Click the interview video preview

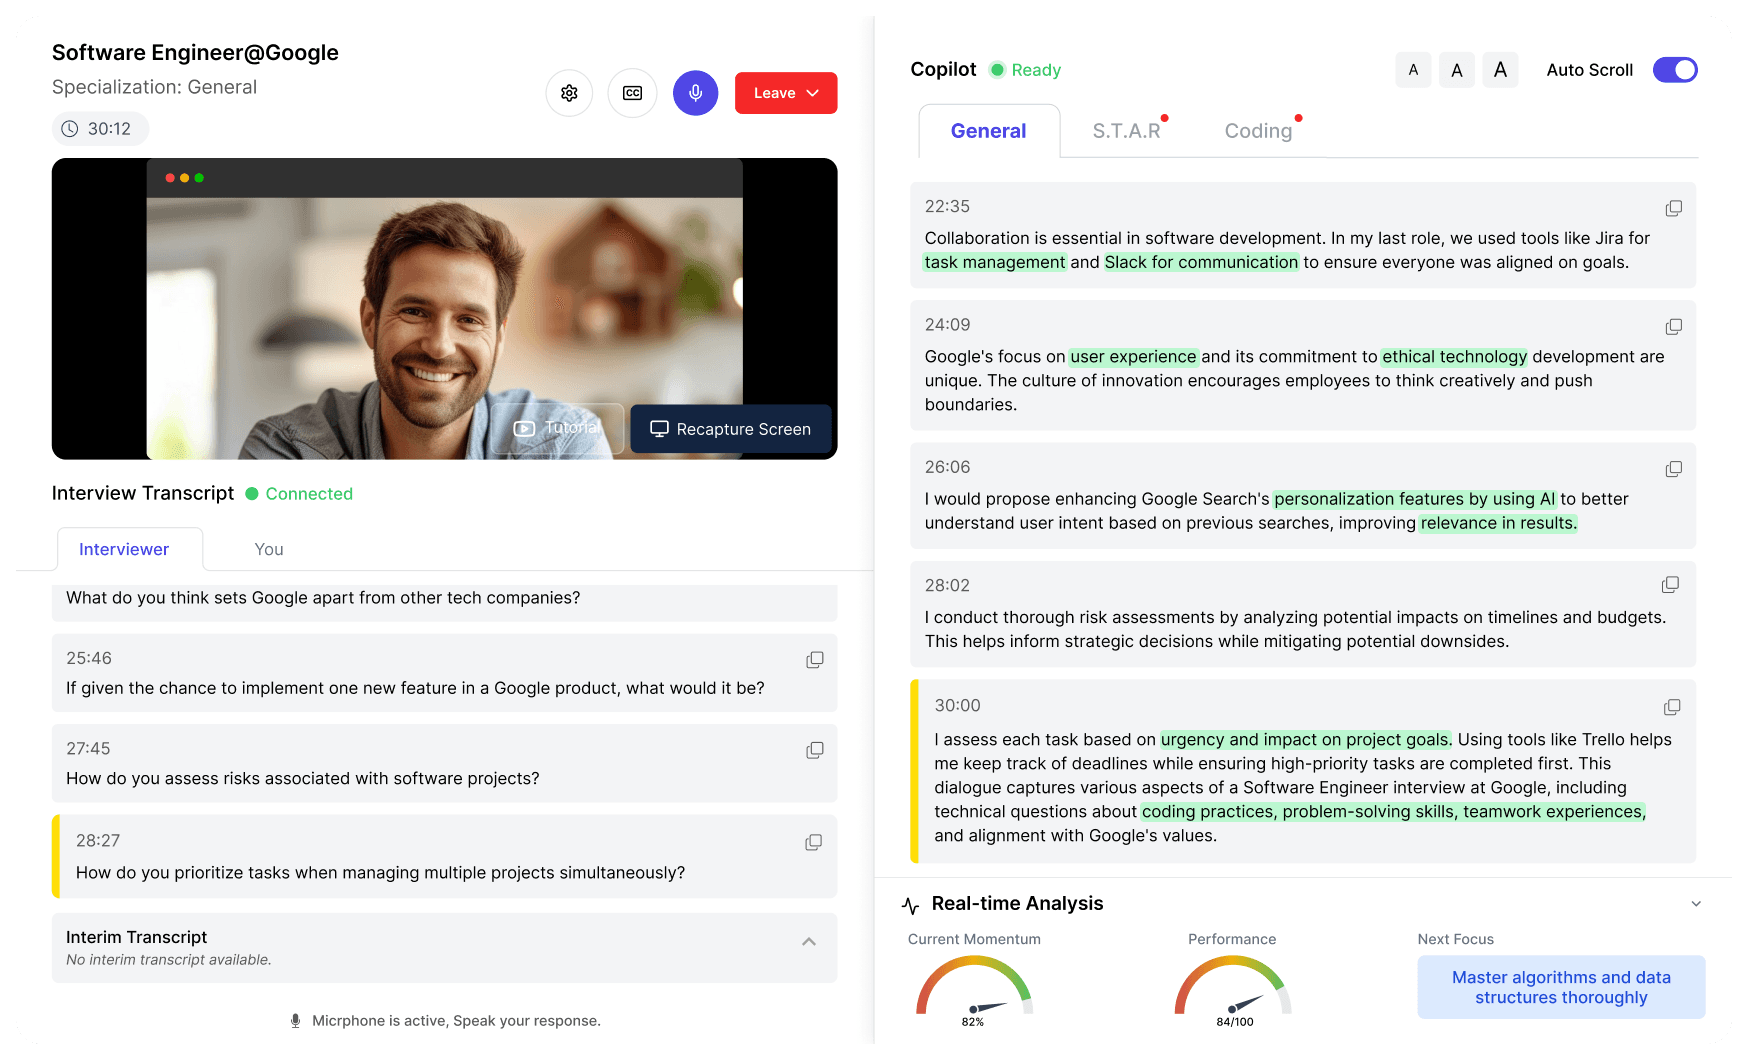click(x=444, y=309)
